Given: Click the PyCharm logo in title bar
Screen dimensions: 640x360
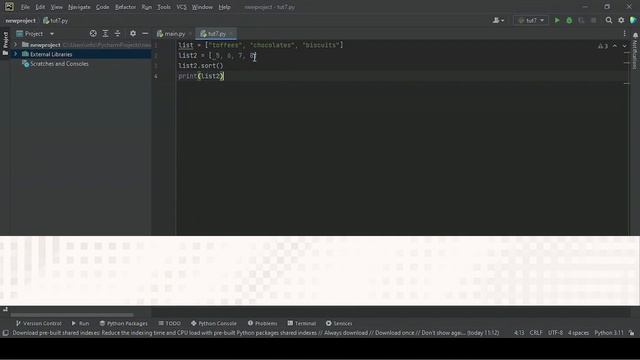Looking at the screenshot, I should pos(9,7).
